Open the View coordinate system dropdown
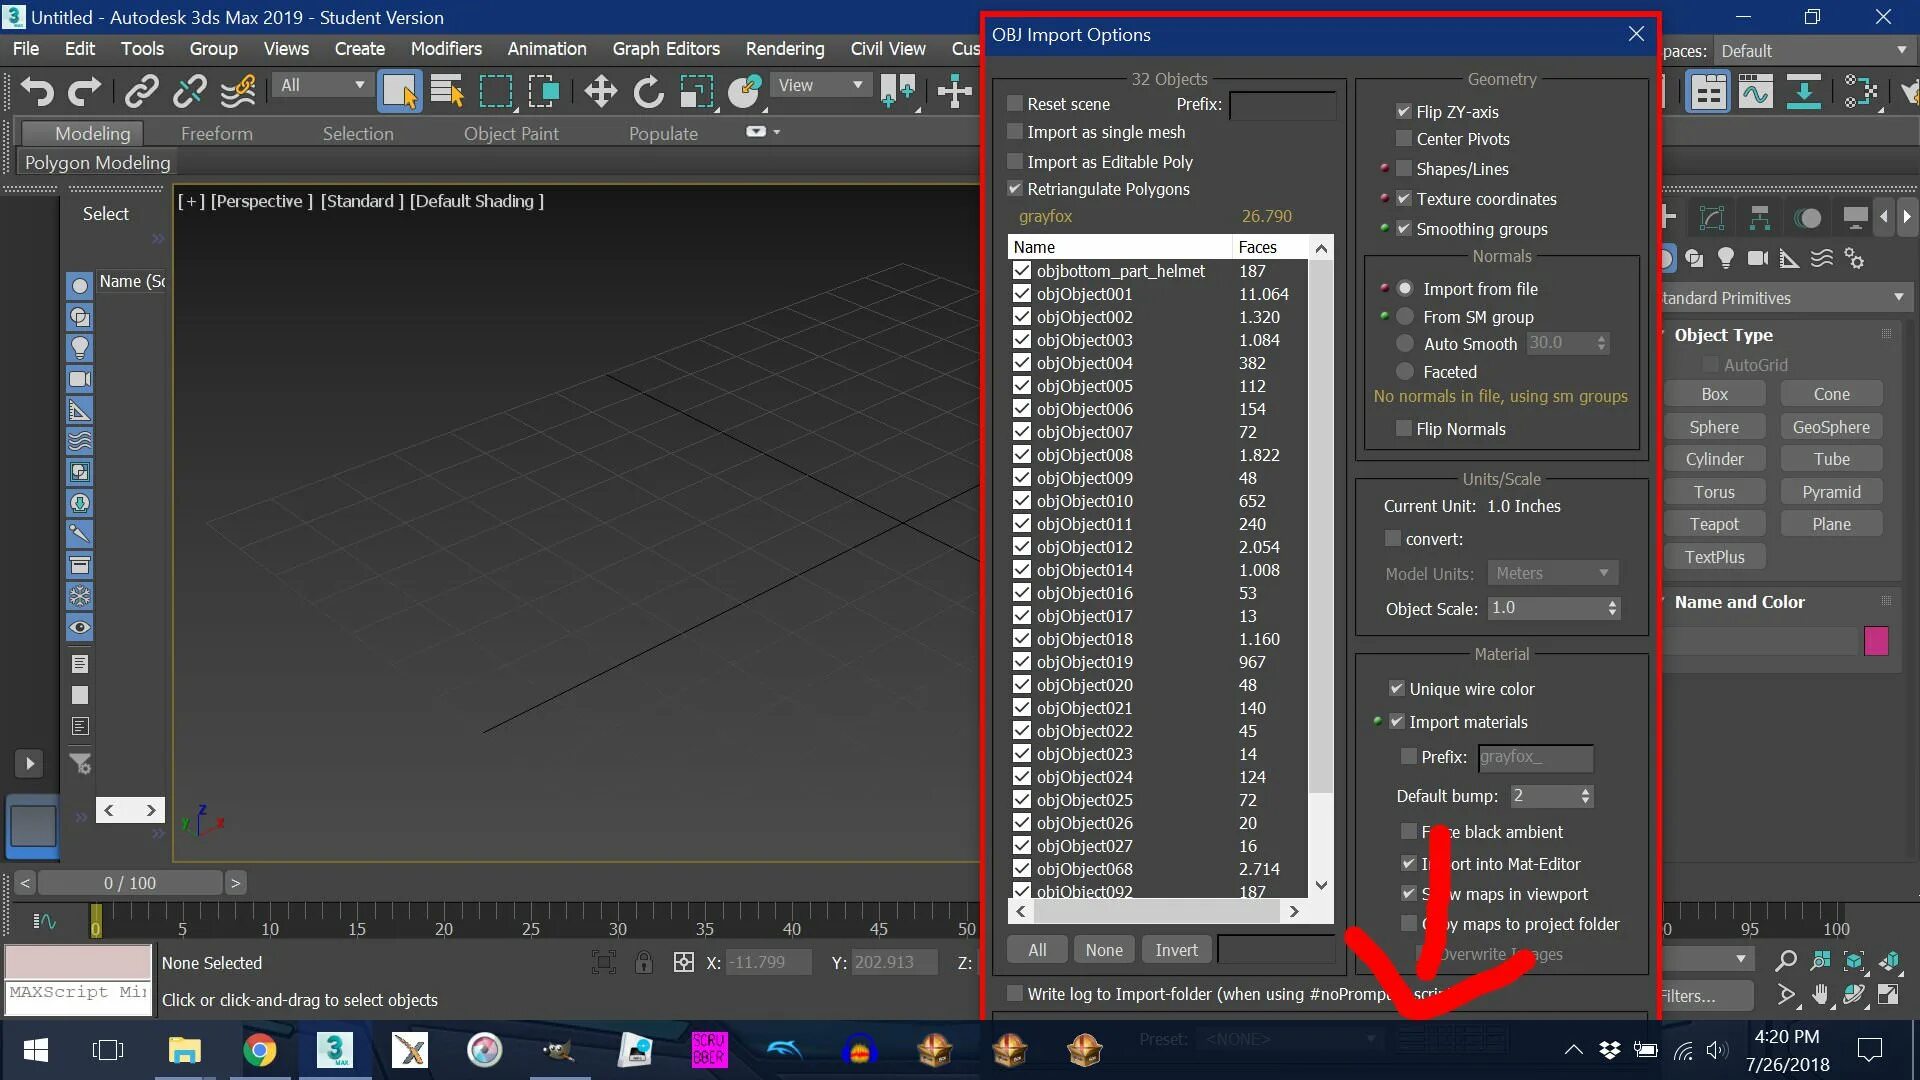1920x1080 pixels. [x=820, y=85]
